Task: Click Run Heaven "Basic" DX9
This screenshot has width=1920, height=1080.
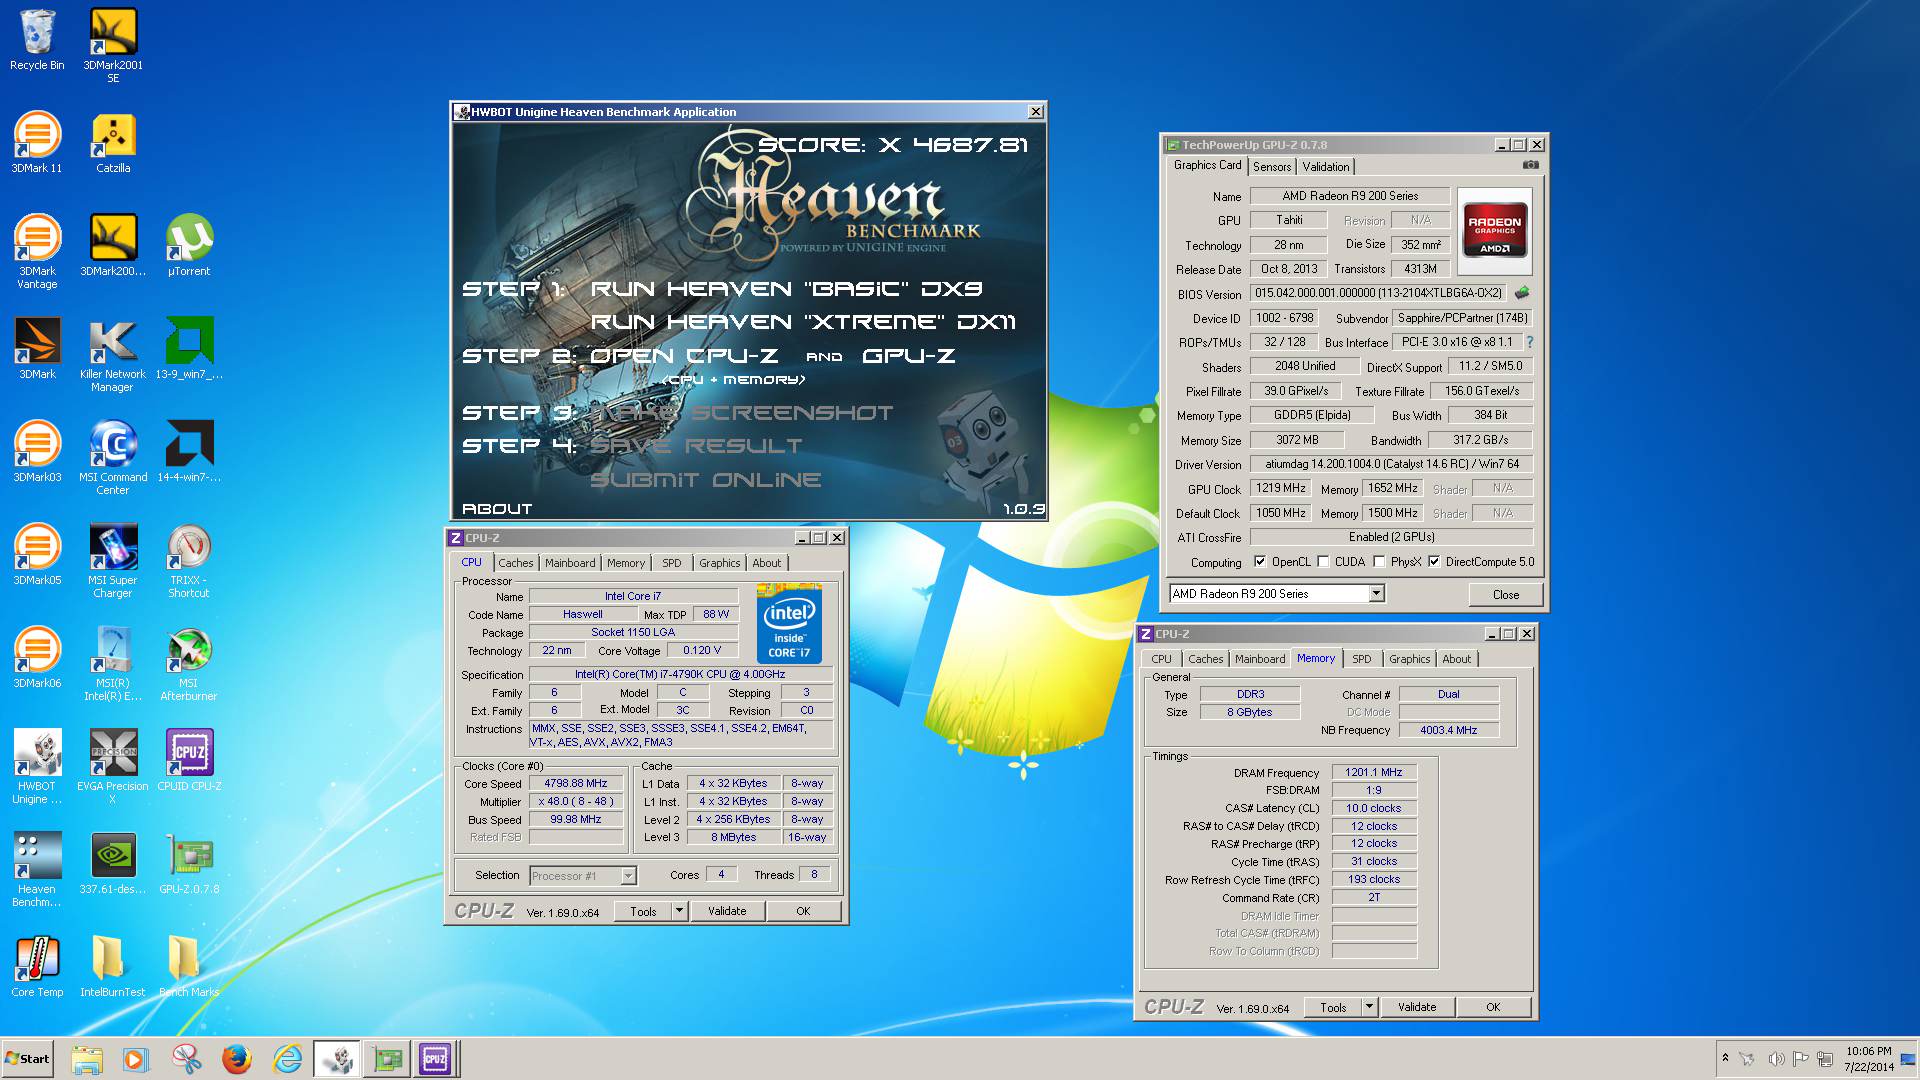Action: (786, 289)
